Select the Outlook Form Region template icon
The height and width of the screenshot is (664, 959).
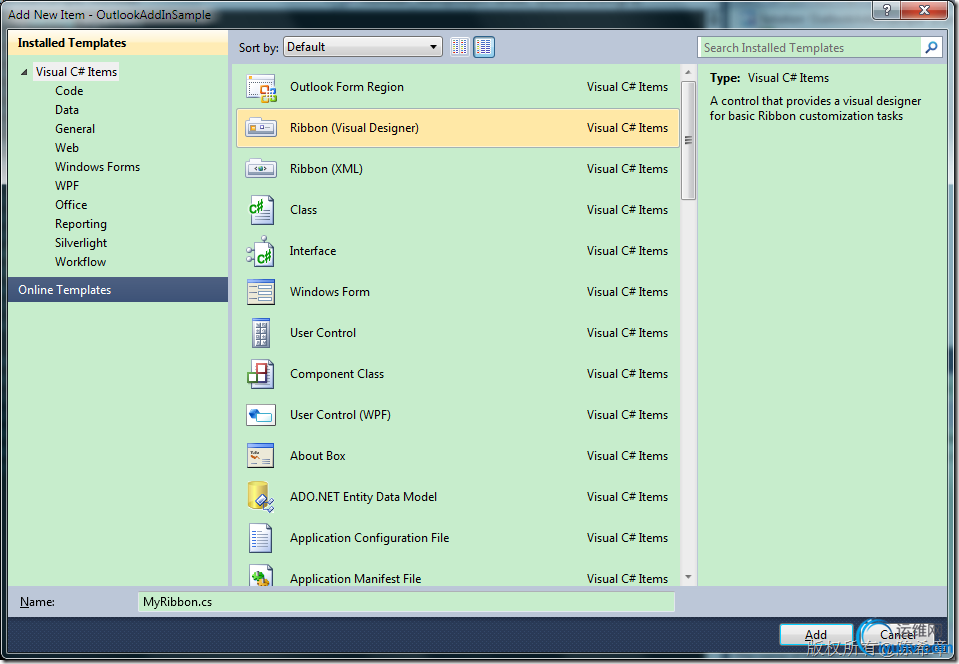tap(261, 87)
